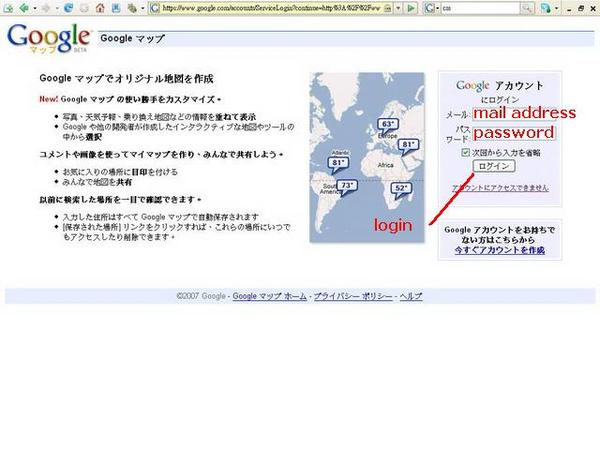Click the magnifier search button
This screenshot has width=600, height=450.
tap(527, 8)
